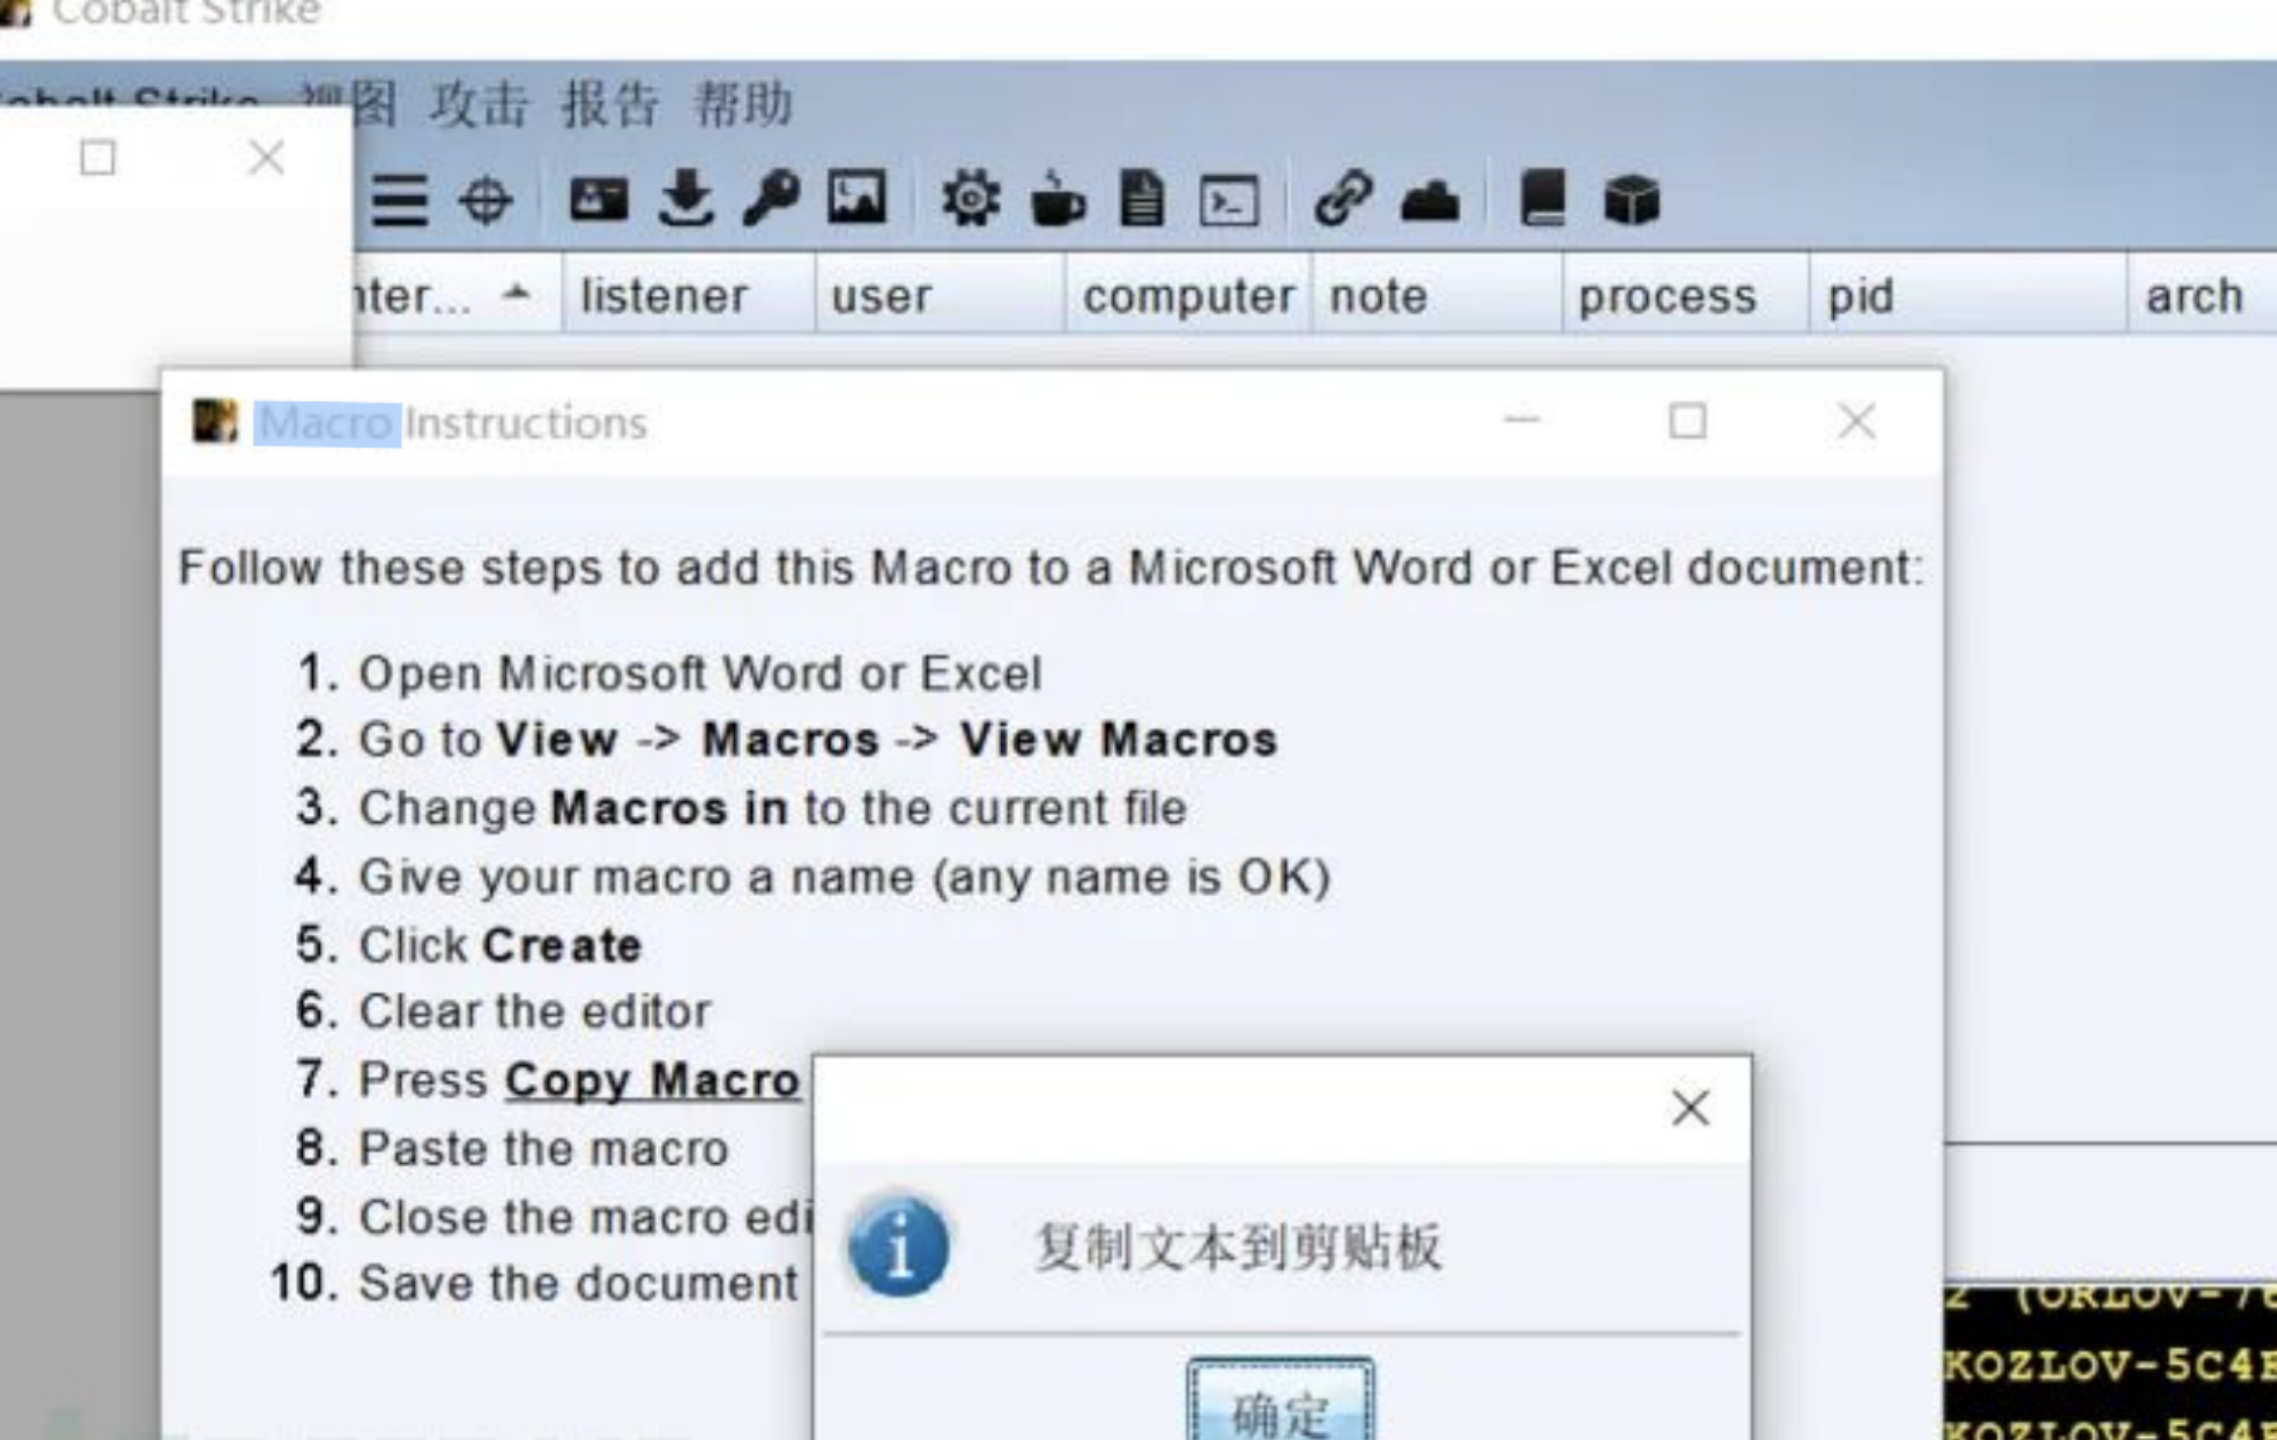2277x1440 pixels.
Task: Click the scripted web delivery terminal icon
Action: point(1229,201)
